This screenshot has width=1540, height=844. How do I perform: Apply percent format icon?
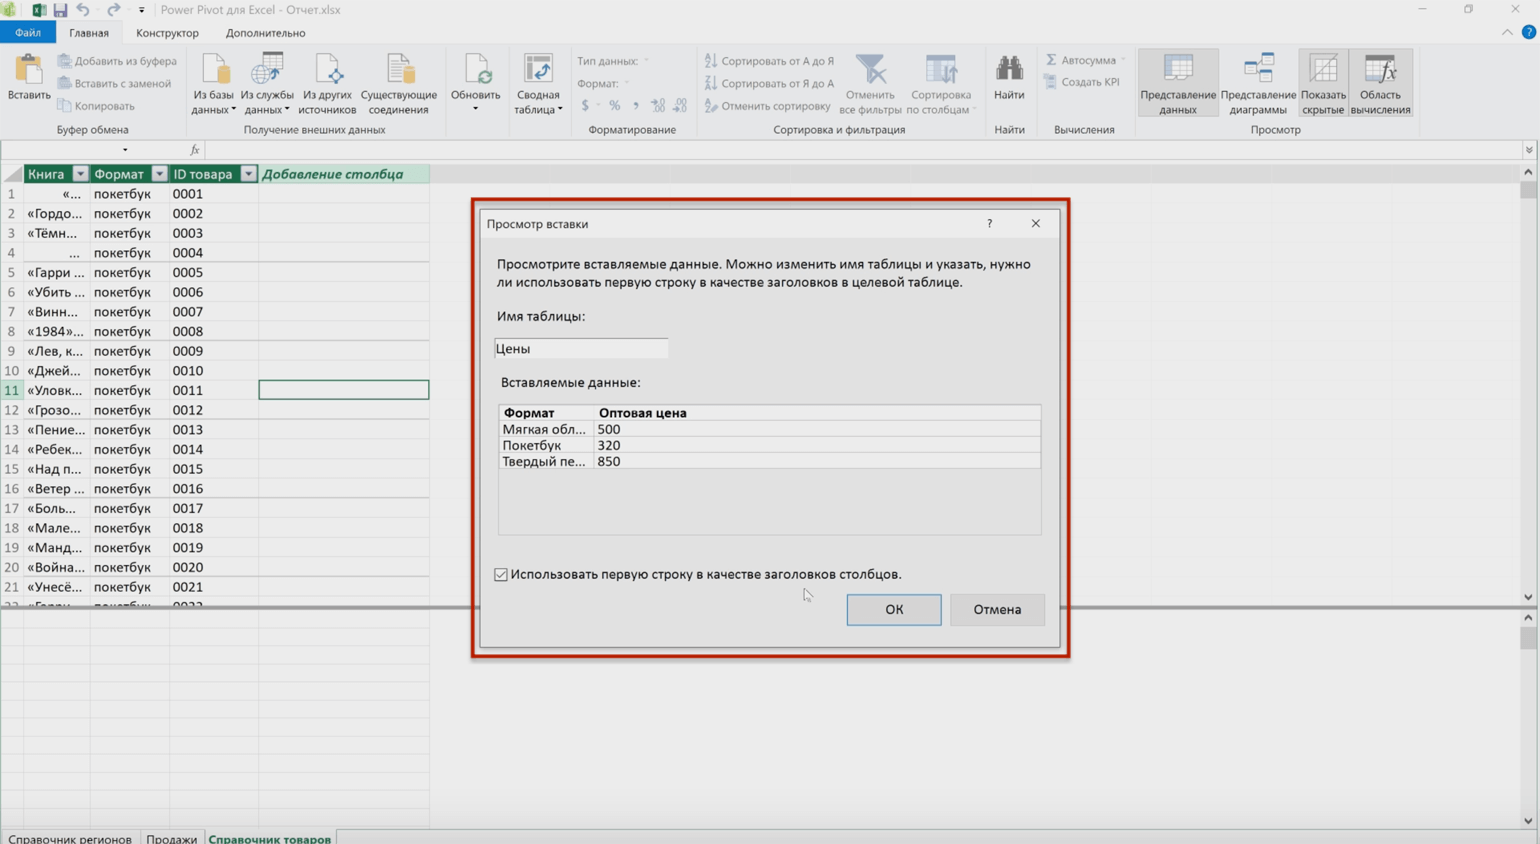coord(615,106)
